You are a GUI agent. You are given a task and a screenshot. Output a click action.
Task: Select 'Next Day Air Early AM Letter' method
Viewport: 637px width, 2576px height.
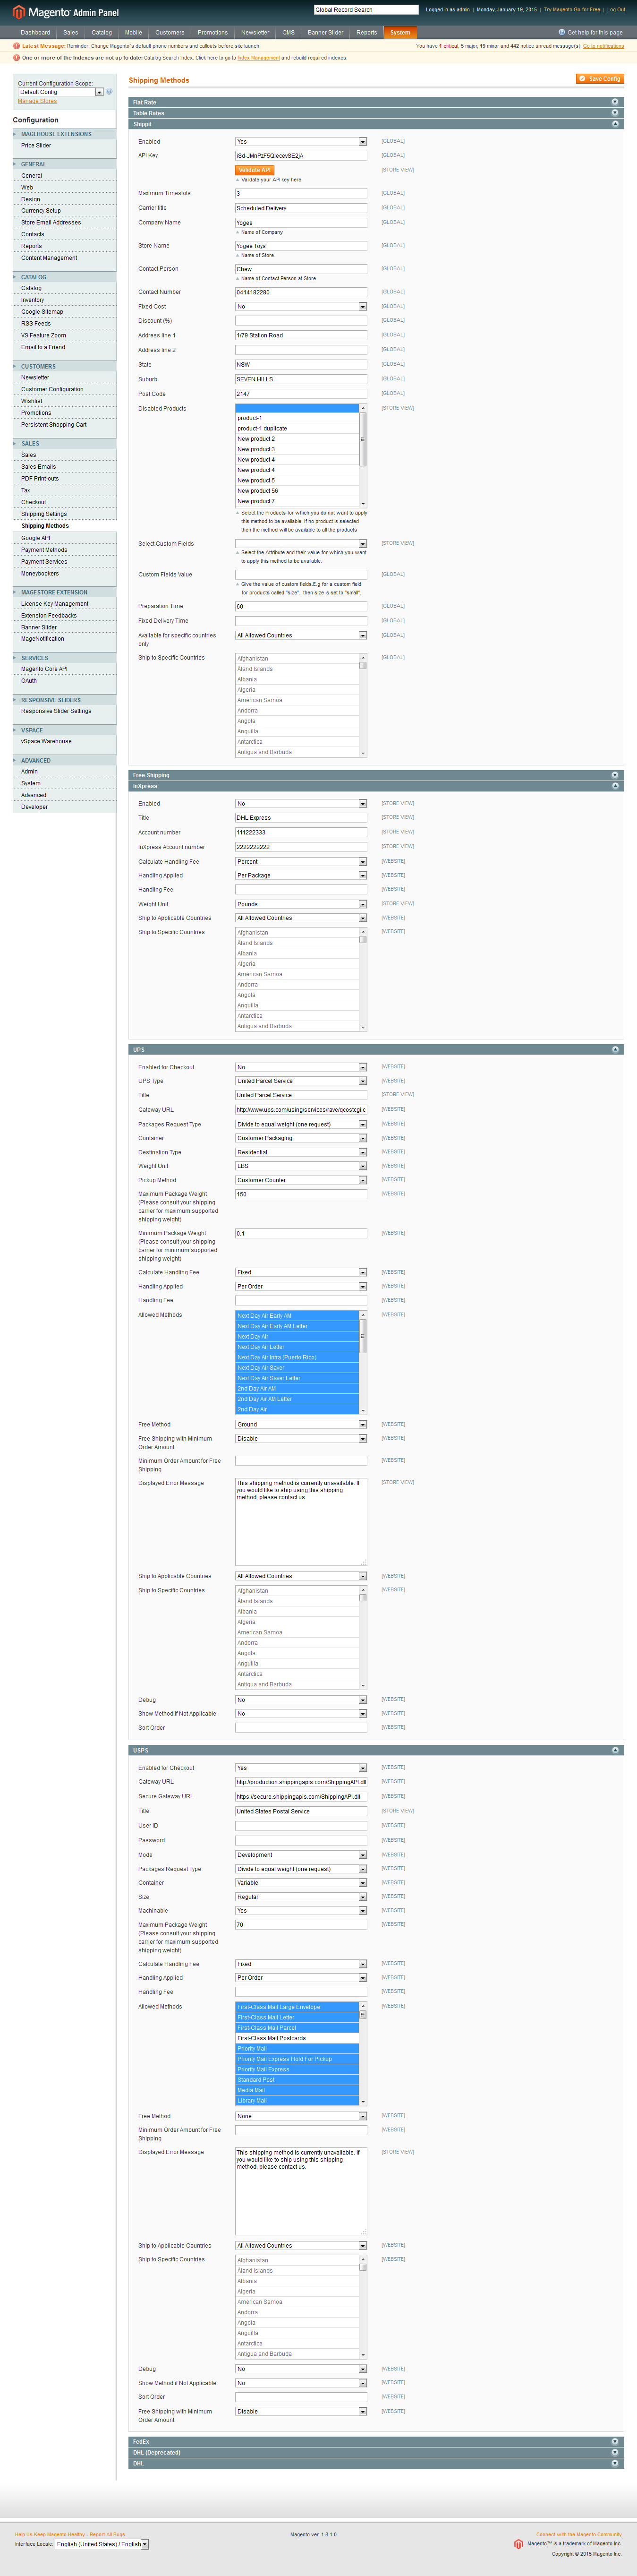coord(297,1326)
